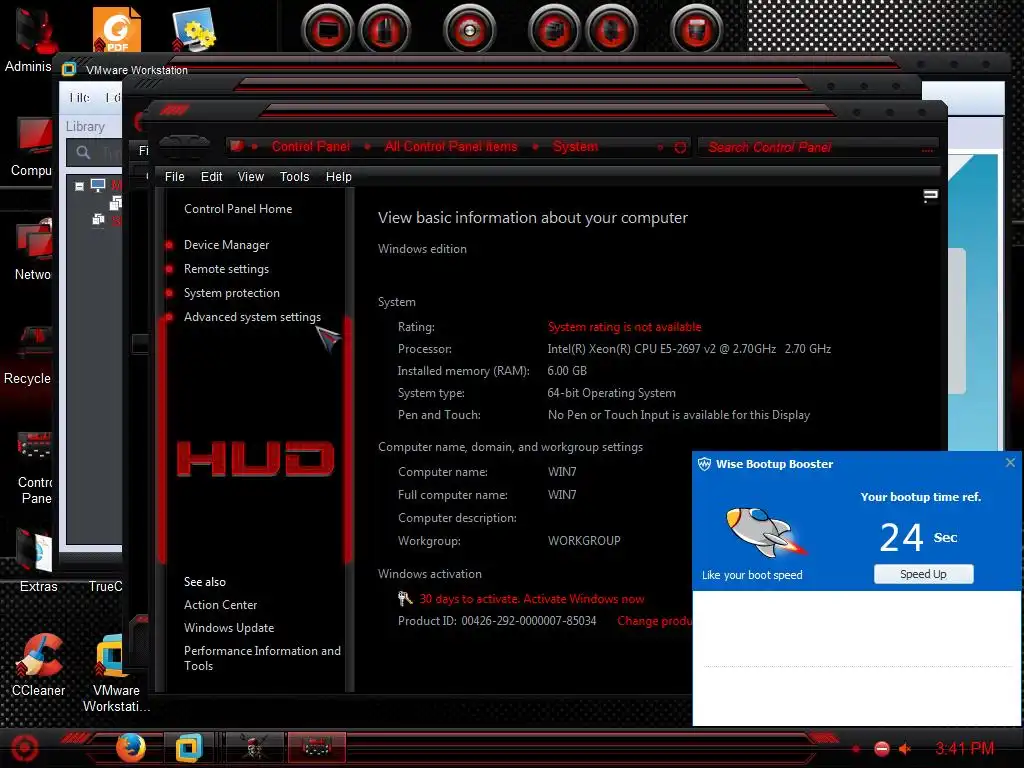Click the first round red dock button
The height and width of the screenshot is (768, 1024).
click(x=327, y=30)
